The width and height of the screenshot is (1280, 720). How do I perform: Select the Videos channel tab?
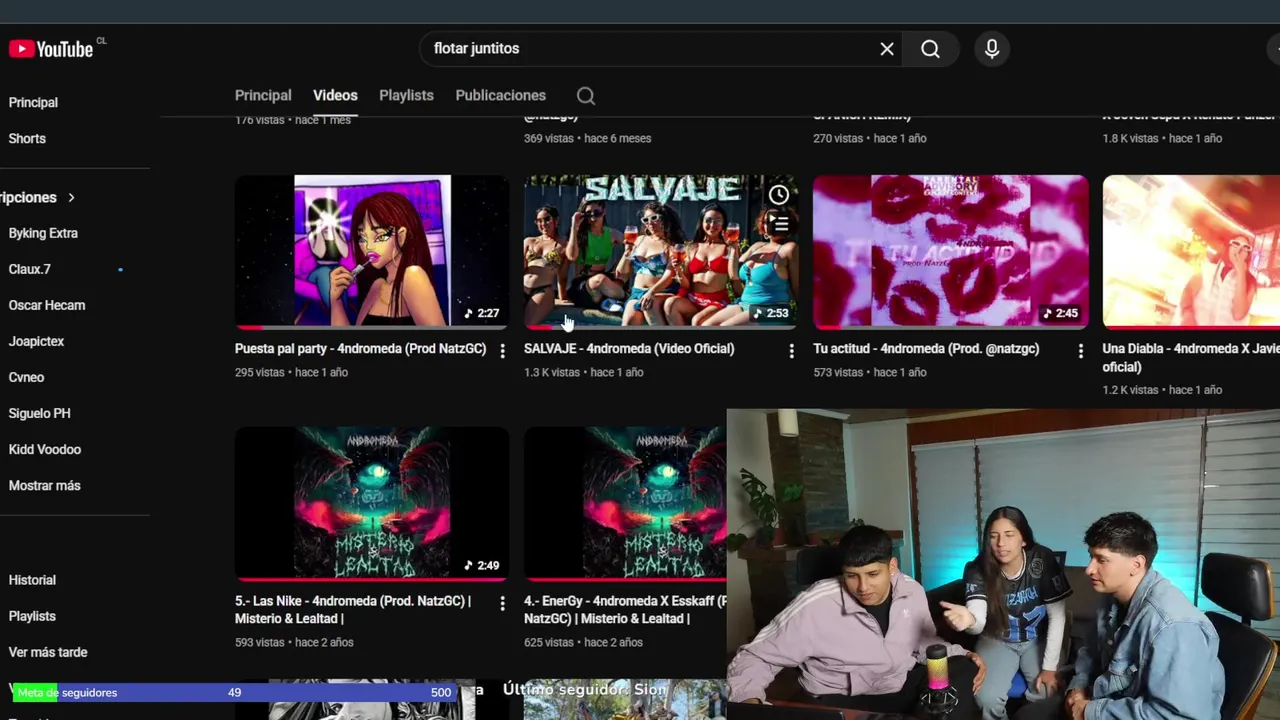tap(335, 95)
